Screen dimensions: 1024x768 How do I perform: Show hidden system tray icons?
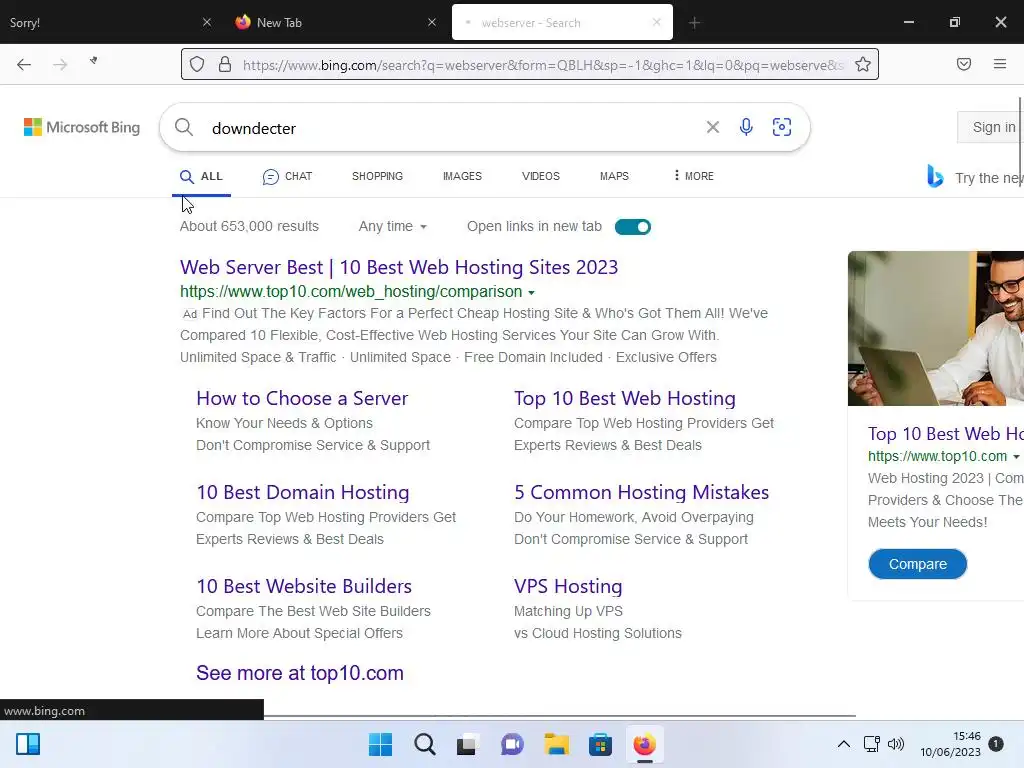pos(844,744)
